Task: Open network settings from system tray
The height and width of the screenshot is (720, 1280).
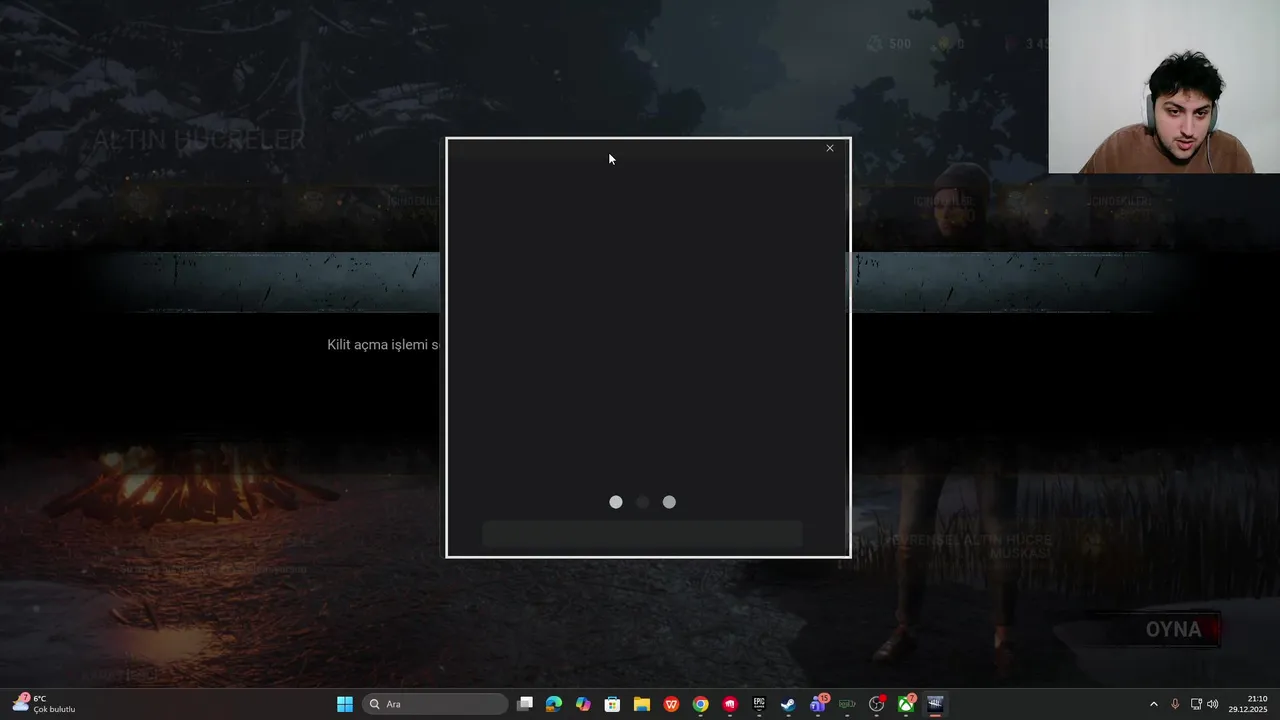Action: point(1196,704)
